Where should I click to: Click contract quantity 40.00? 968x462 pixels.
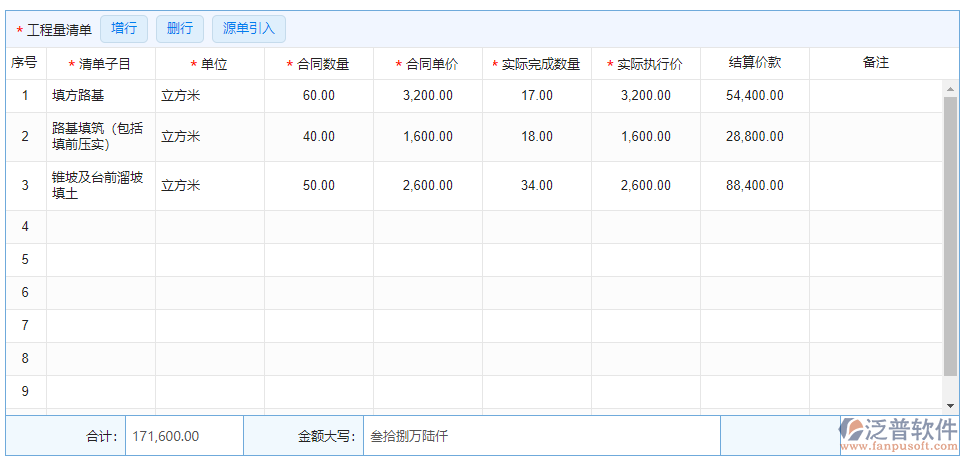(x=319, y=136)
